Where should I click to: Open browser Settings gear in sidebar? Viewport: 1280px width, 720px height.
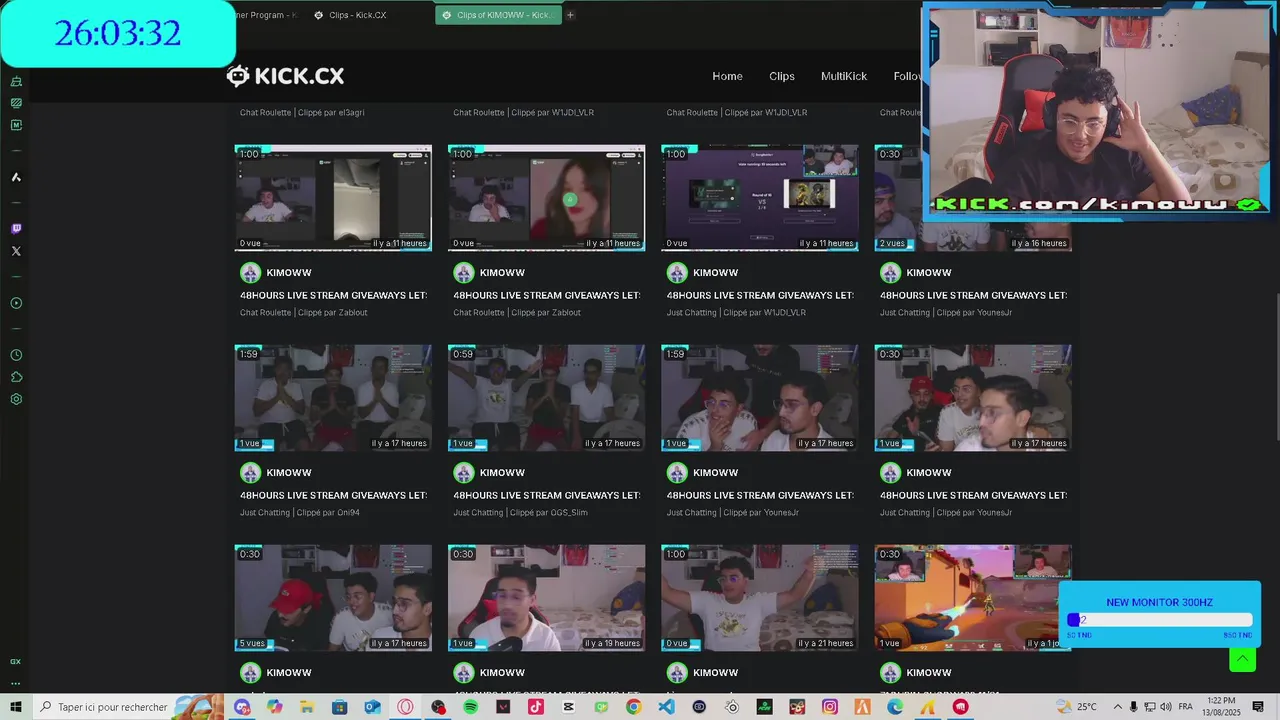(x=16, y=399)
